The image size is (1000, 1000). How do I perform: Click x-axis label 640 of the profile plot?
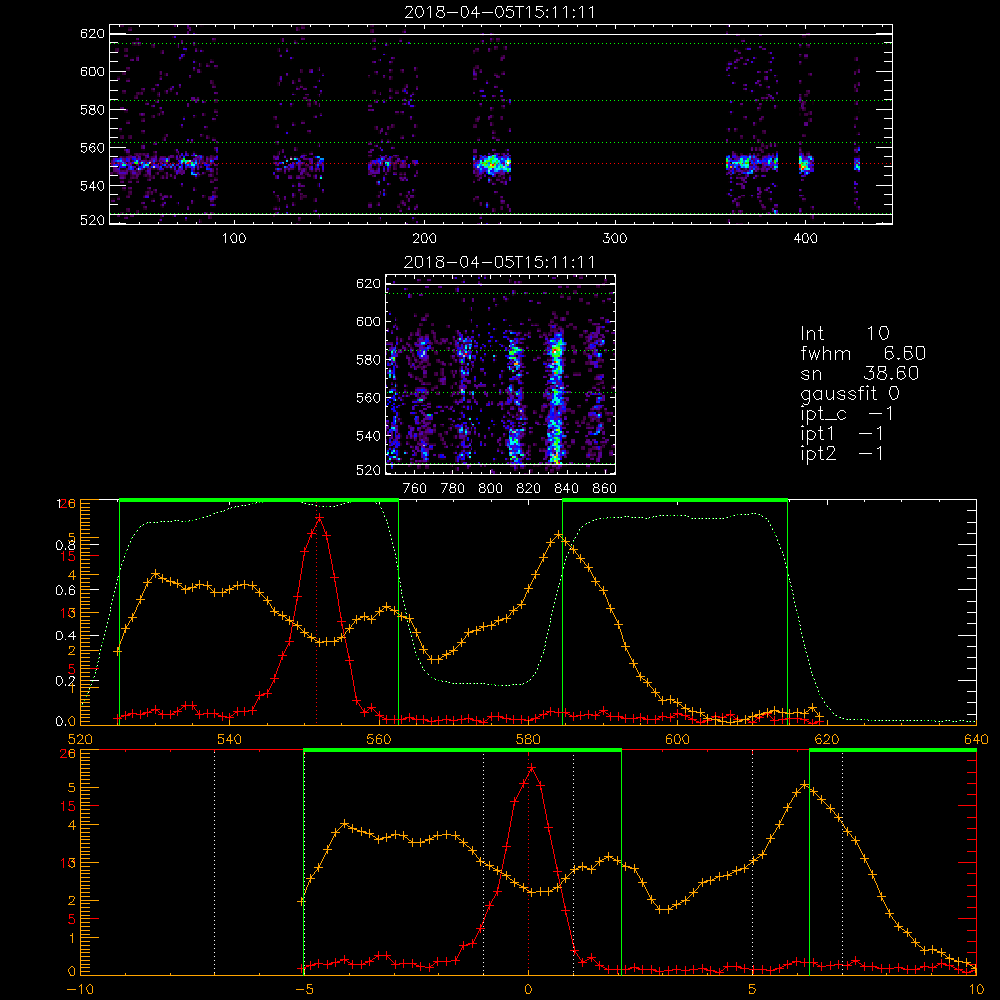tap(976, 739)
